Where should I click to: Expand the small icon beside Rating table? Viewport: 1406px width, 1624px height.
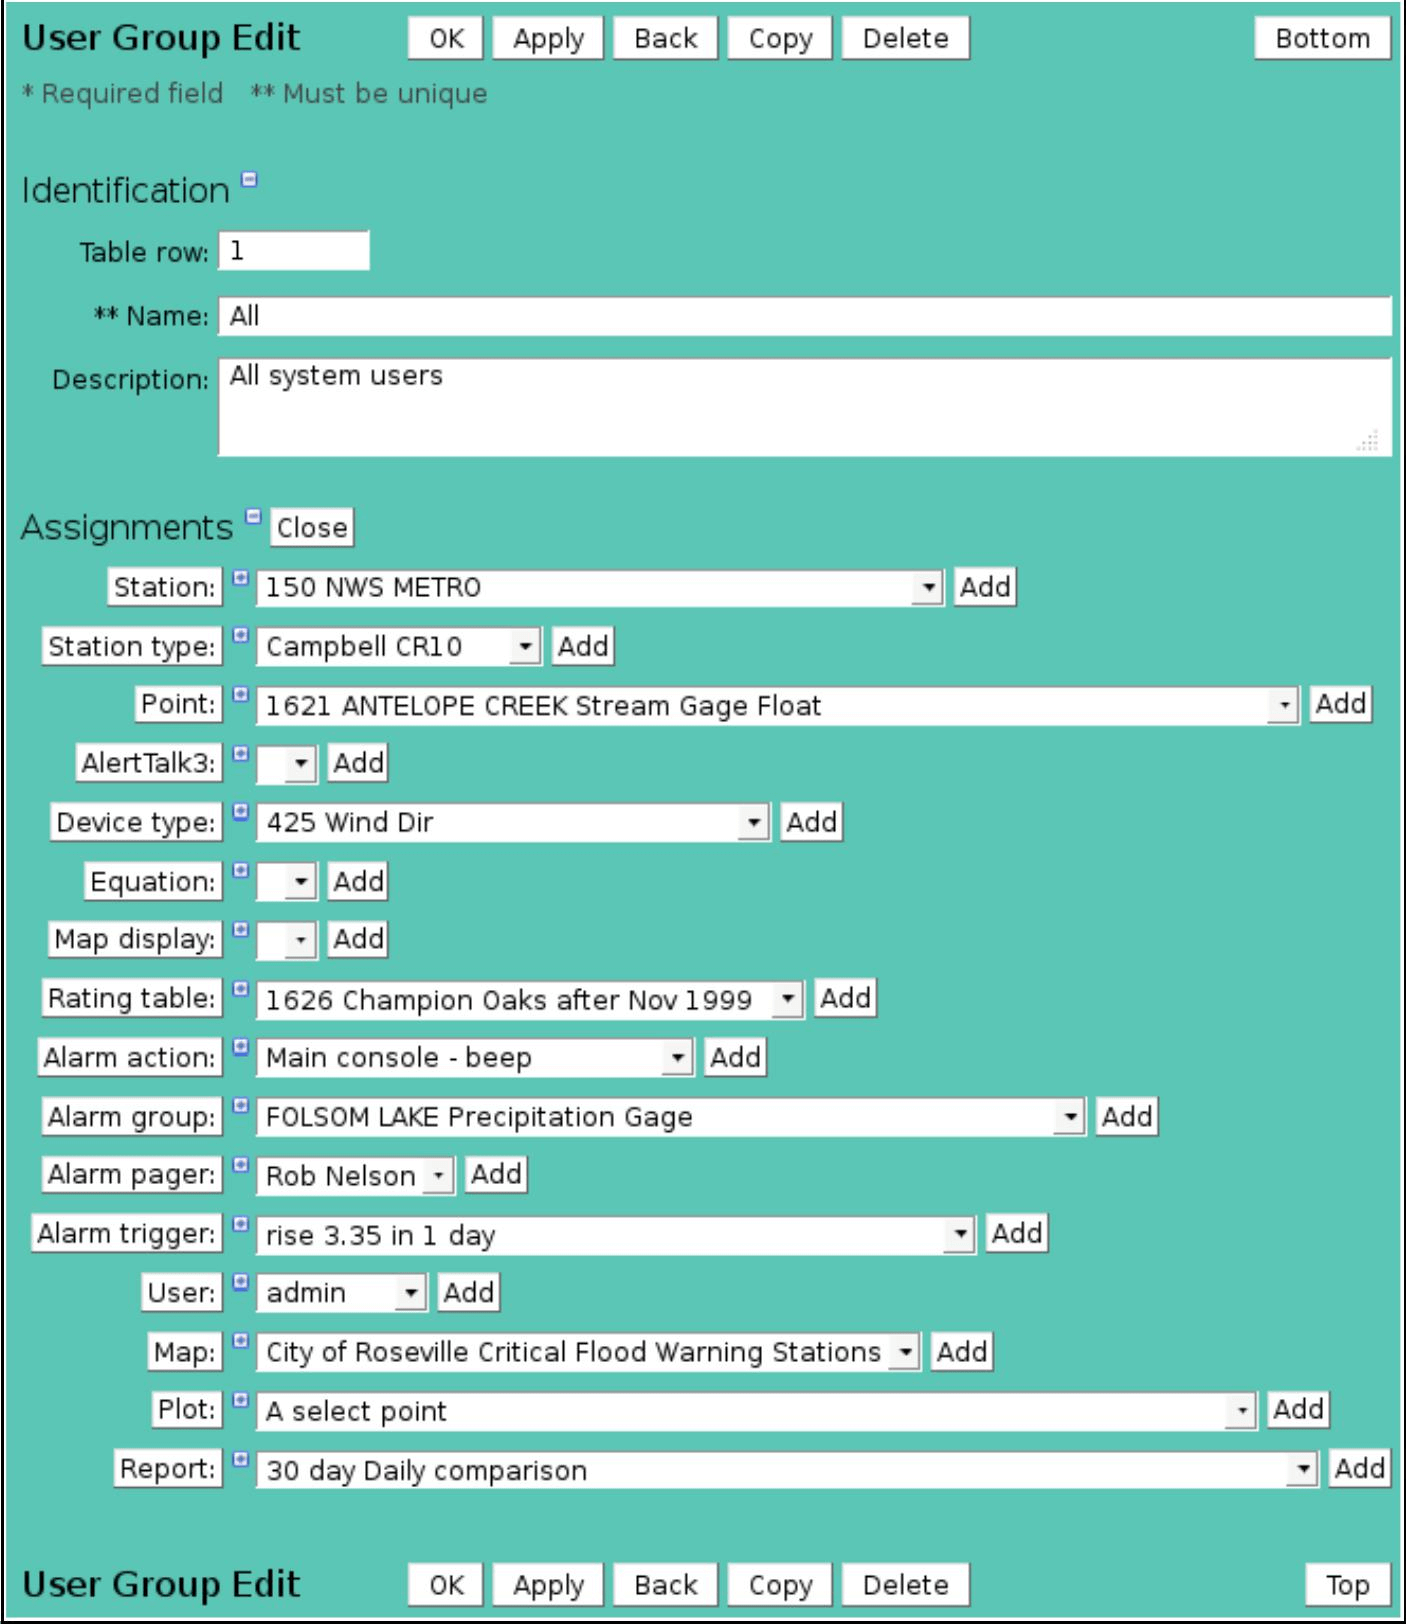tap(240, 988)
